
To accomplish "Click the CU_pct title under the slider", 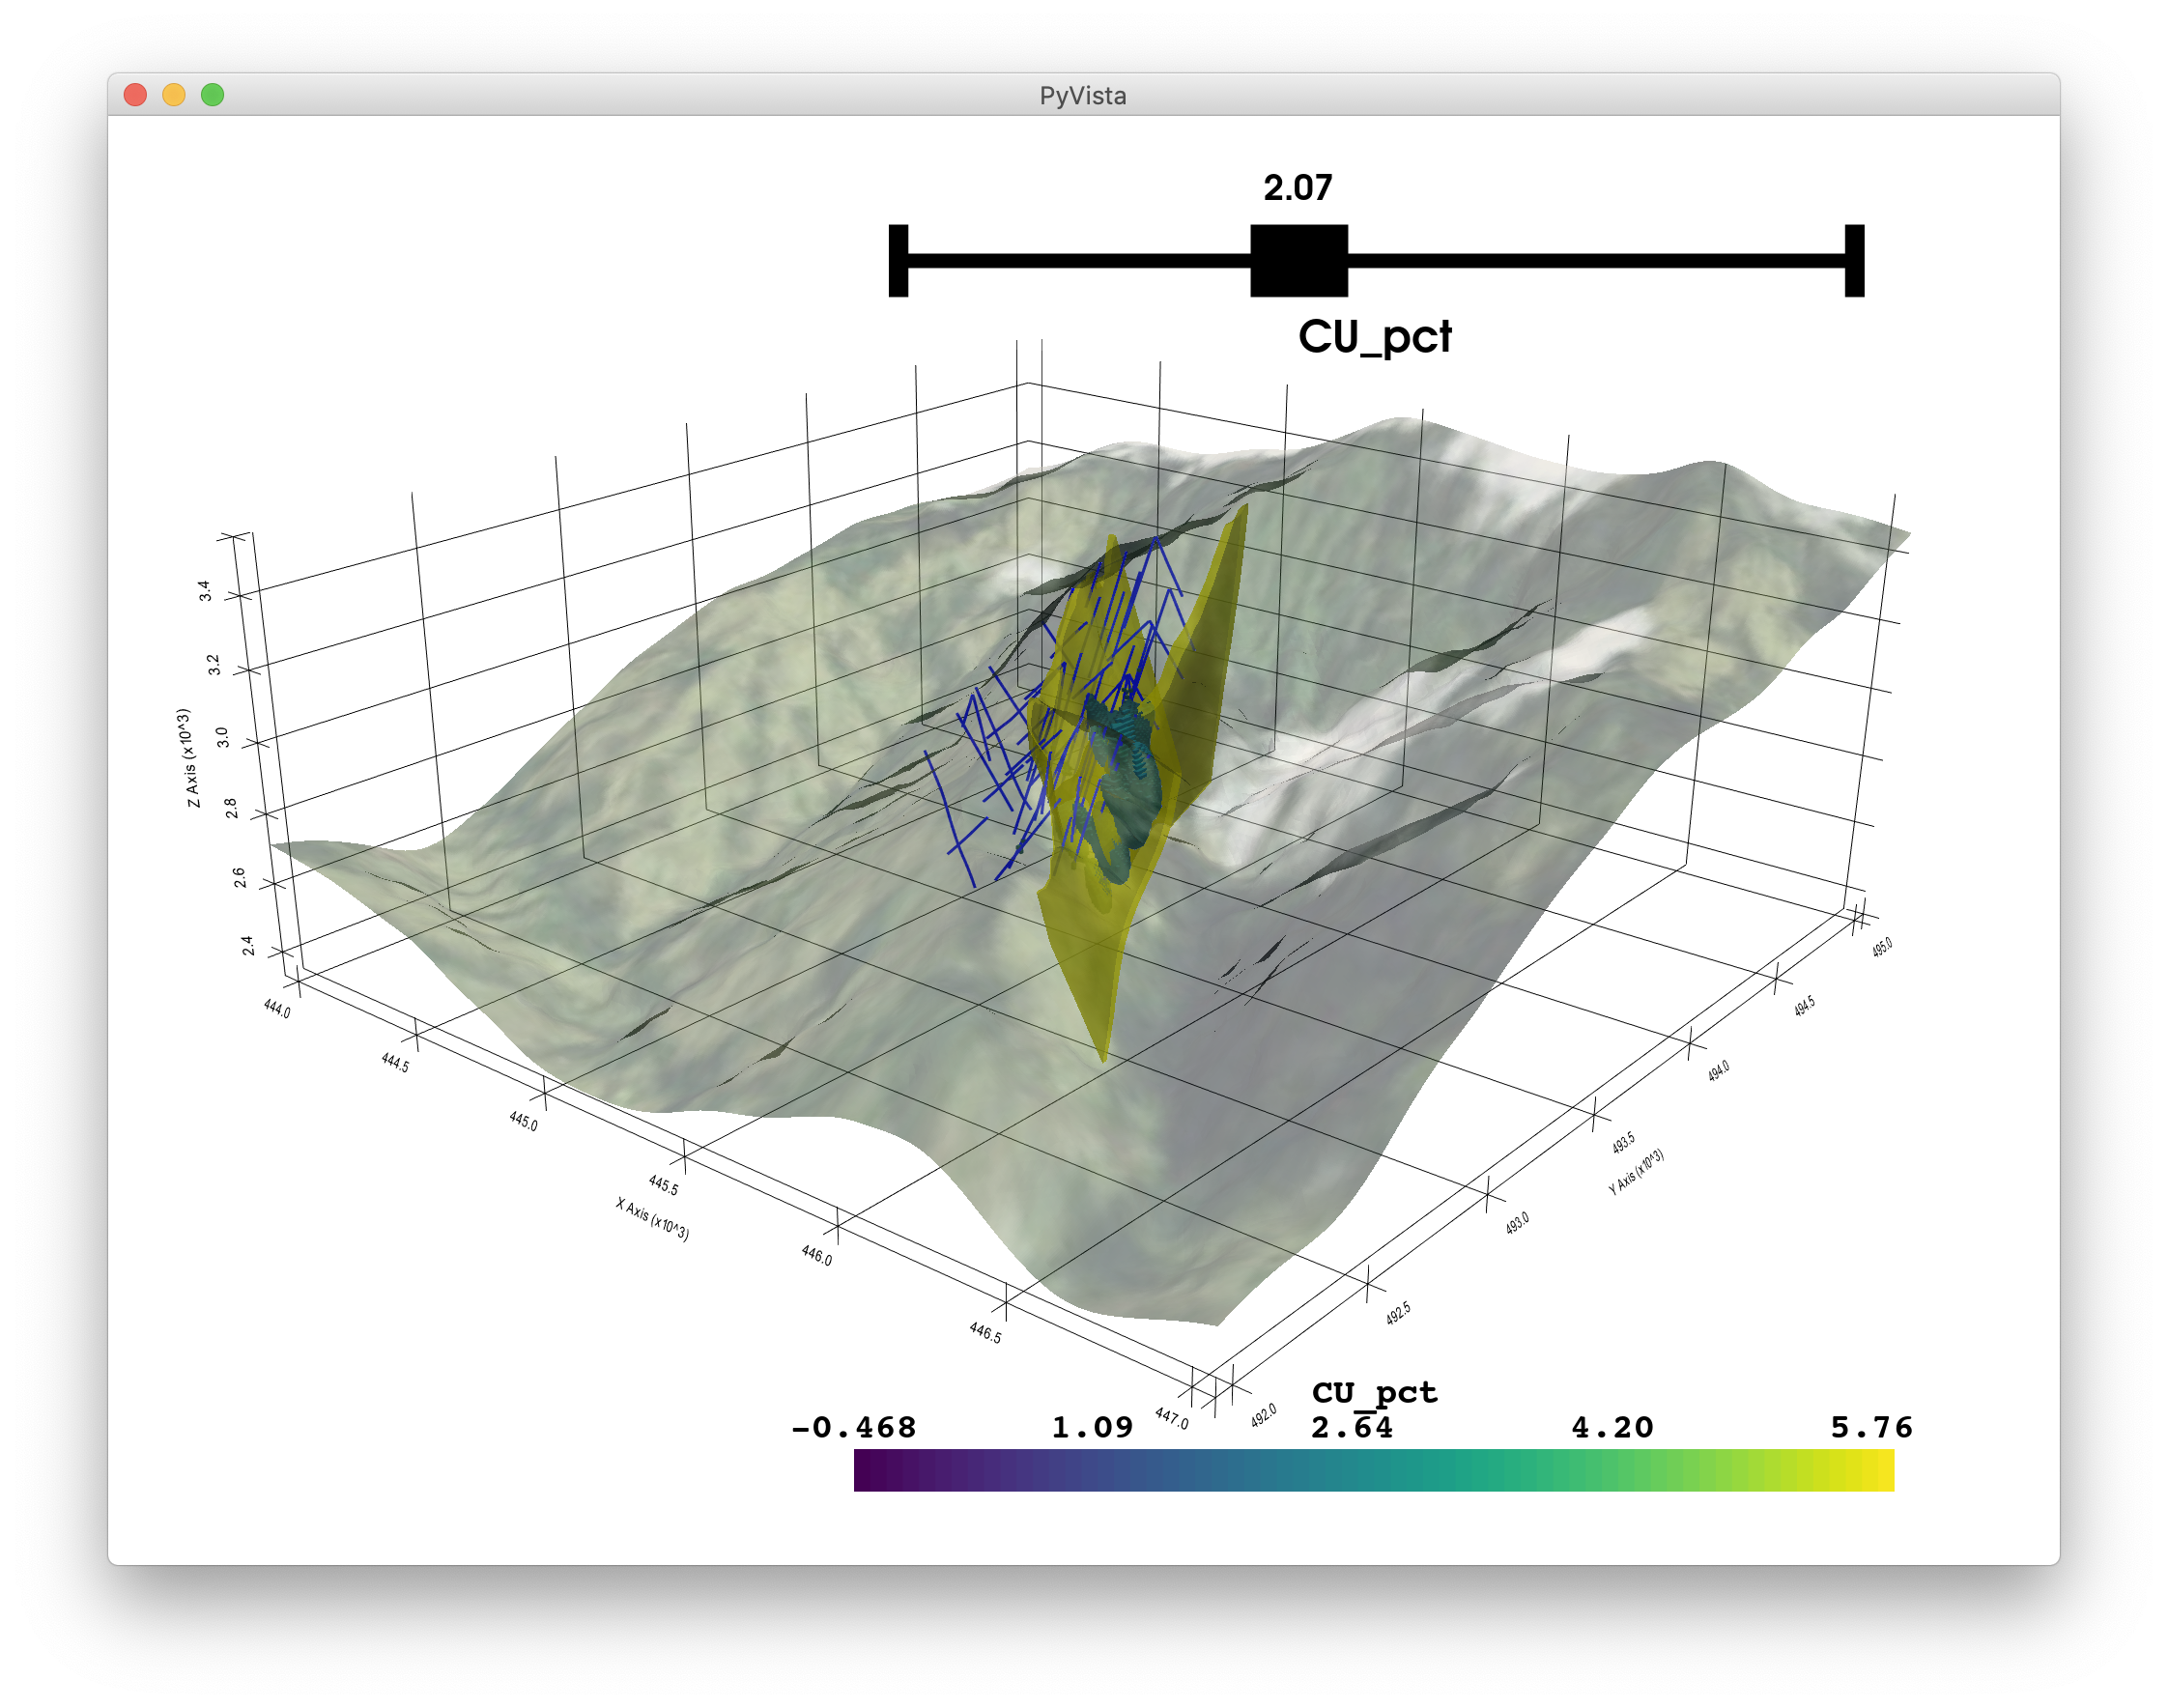I will tap(1374, 337).
